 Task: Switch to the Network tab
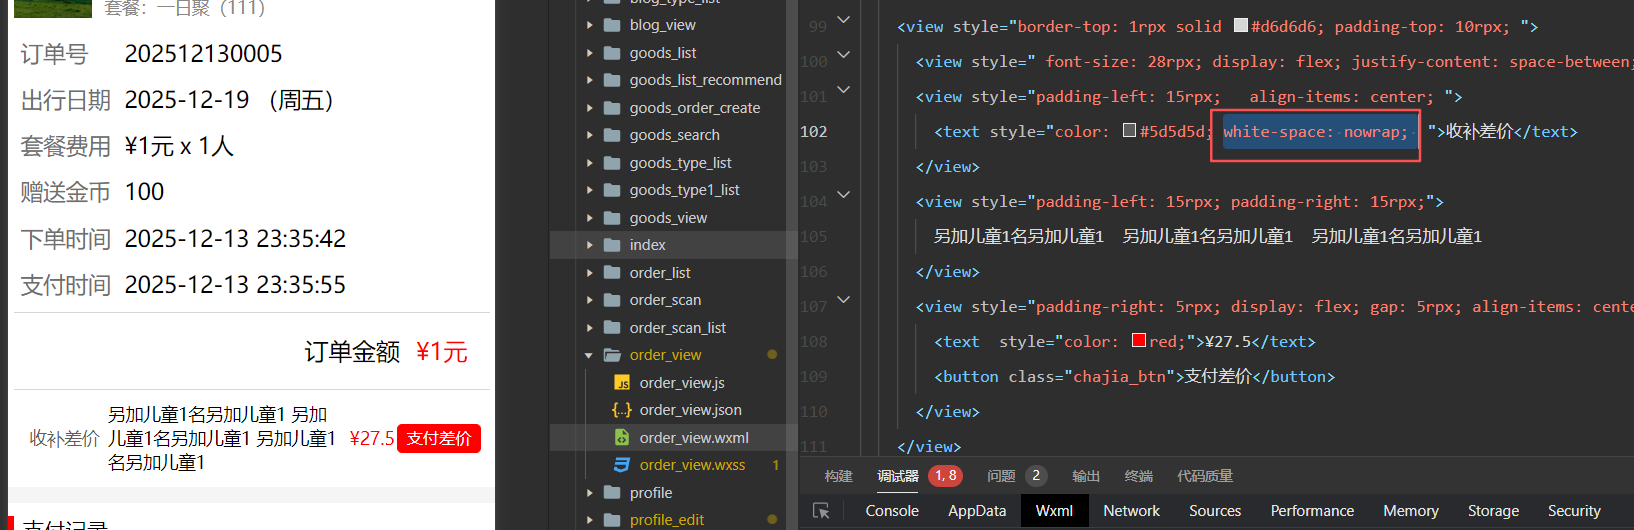(x=1131, y=511)
